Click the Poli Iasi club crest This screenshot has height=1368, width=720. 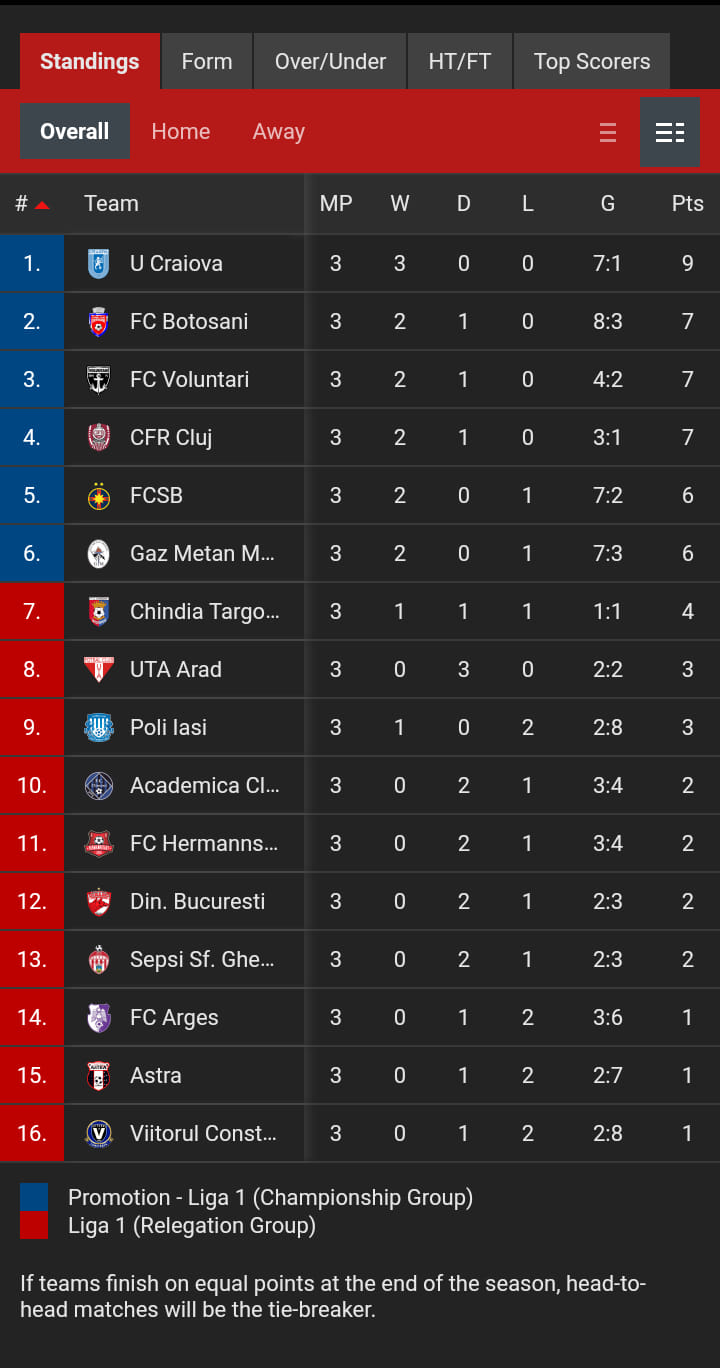pyautogui.click(x=98, y=728)
